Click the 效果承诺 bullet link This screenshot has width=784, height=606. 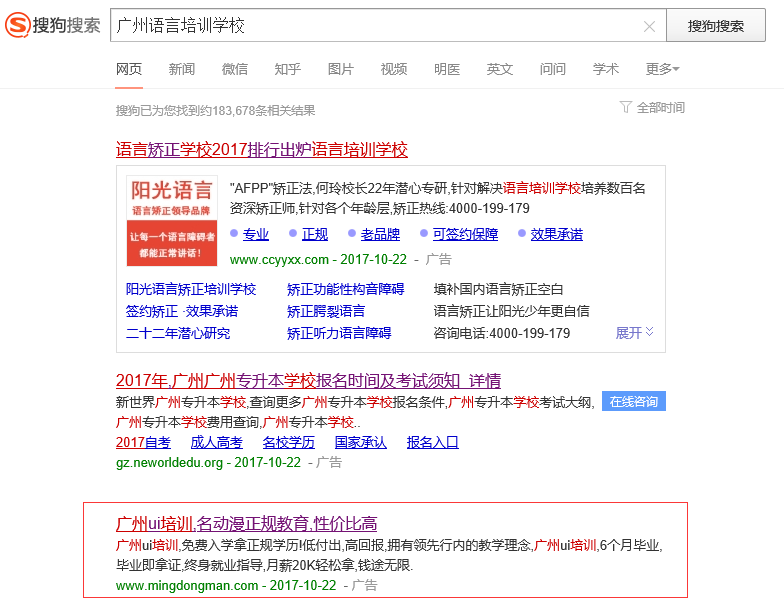click(x=556, y=234)
